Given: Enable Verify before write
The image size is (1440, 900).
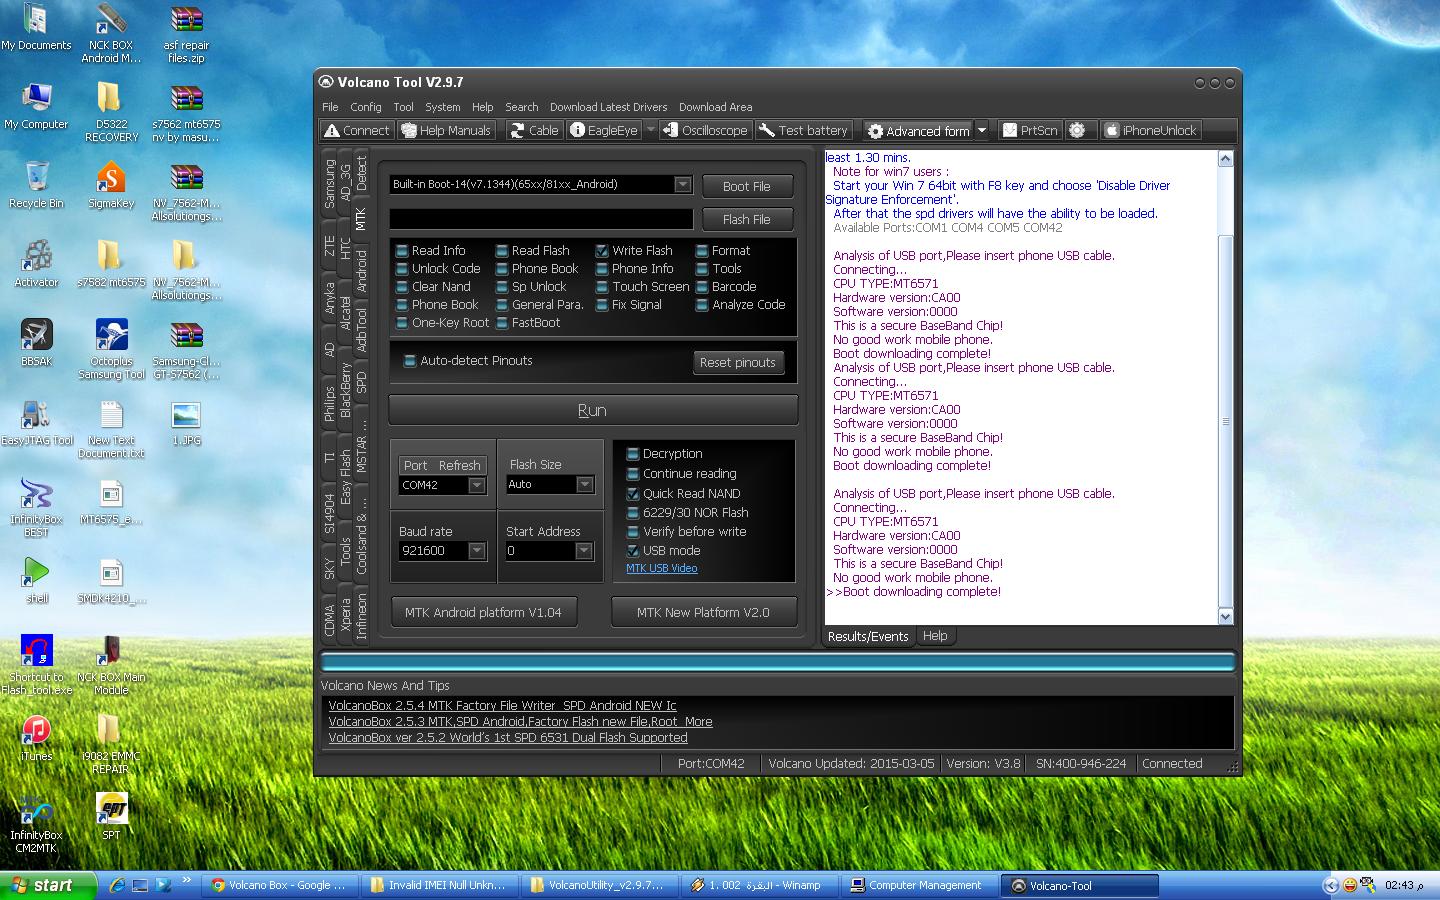Looking at the screenshot, I should (x=633, y=532).
